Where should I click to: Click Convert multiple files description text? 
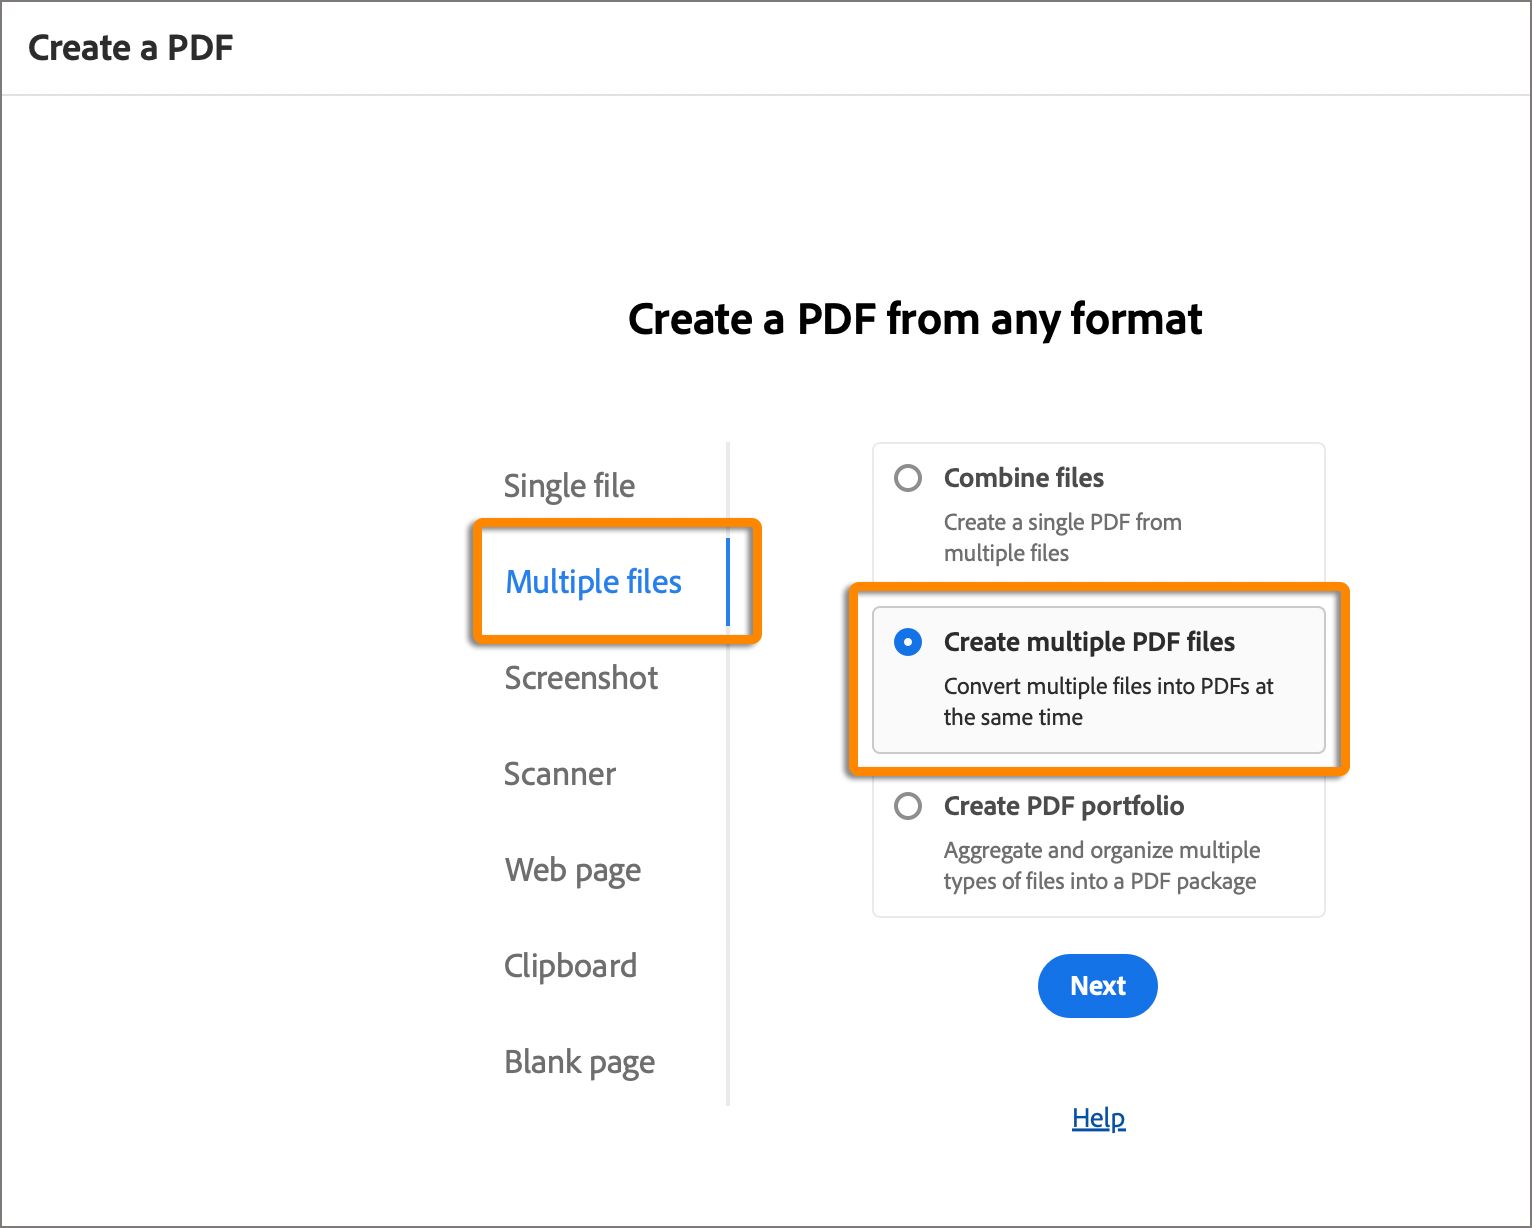(x=1109, y=701)
